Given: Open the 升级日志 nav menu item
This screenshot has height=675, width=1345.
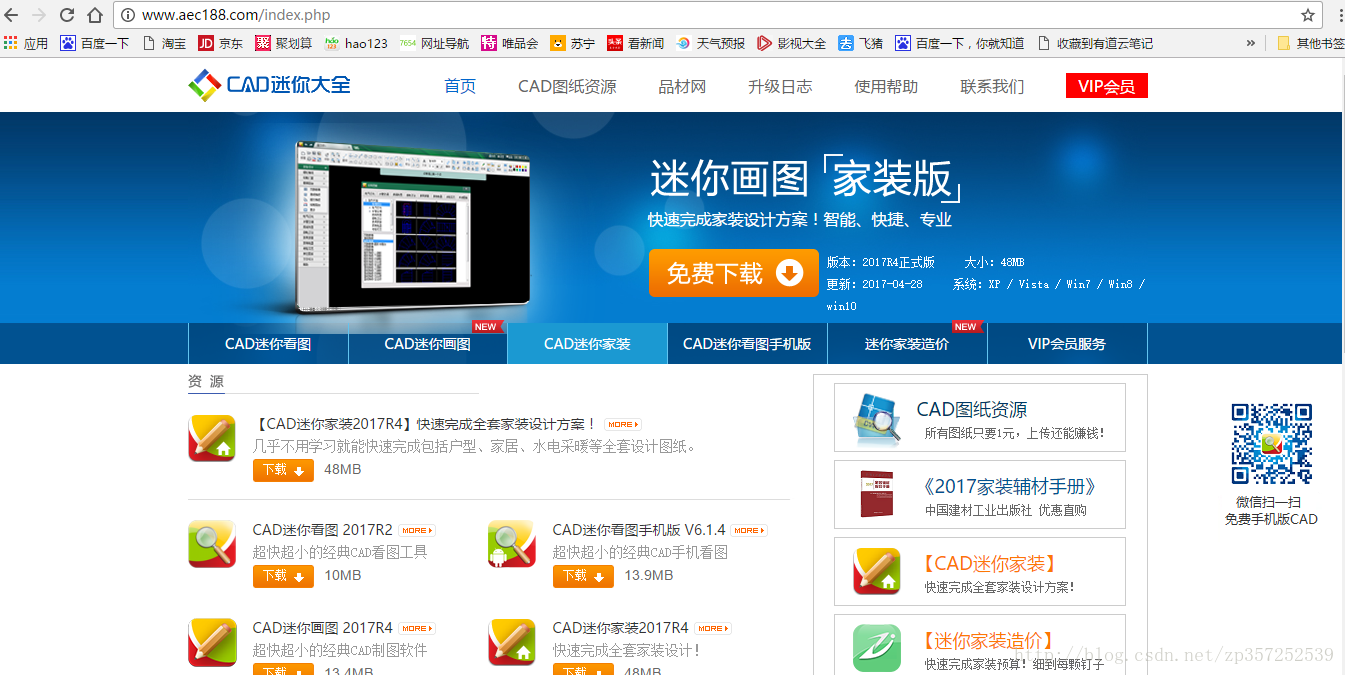Looking at the screenshot, I should pyautogui.click(x=780, y=86).
